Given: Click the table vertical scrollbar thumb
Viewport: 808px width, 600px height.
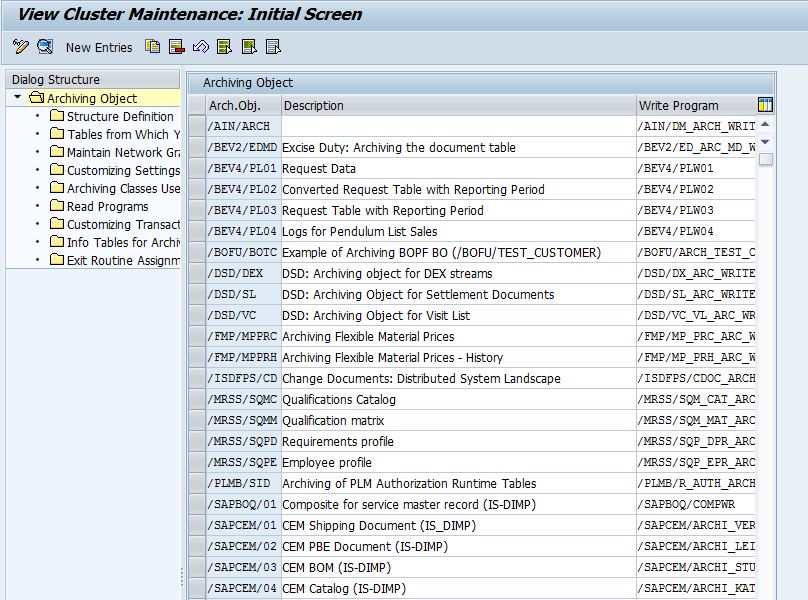Looking at the screenshot, I should [766, 159].
